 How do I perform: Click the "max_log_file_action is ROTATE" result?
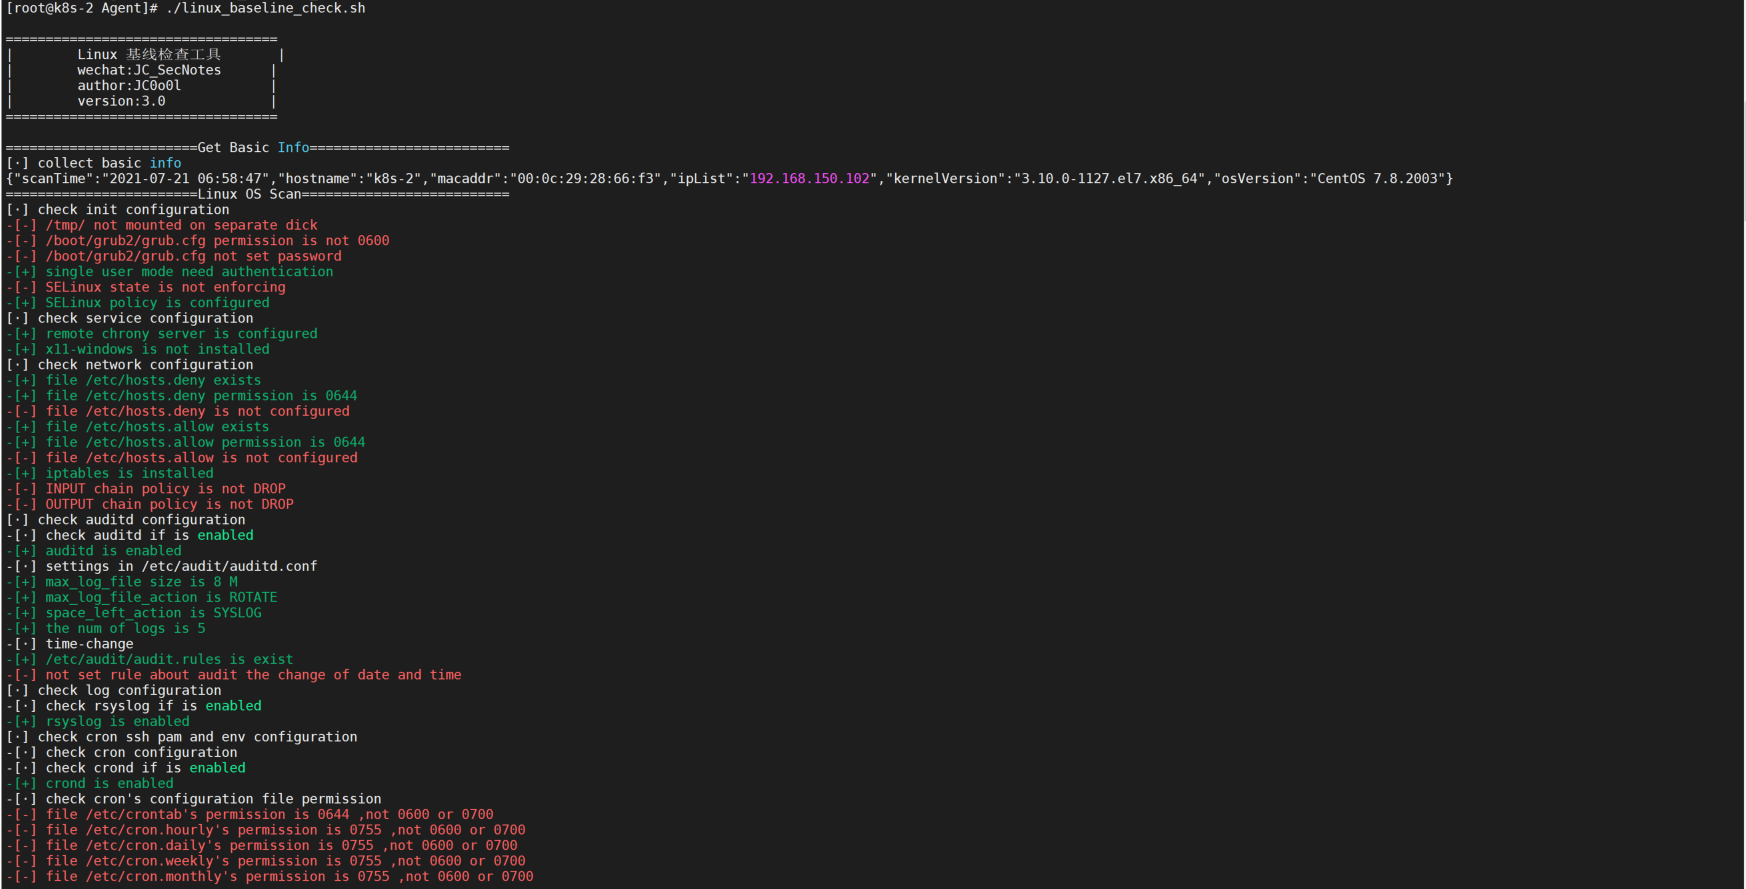pos(161,598)
